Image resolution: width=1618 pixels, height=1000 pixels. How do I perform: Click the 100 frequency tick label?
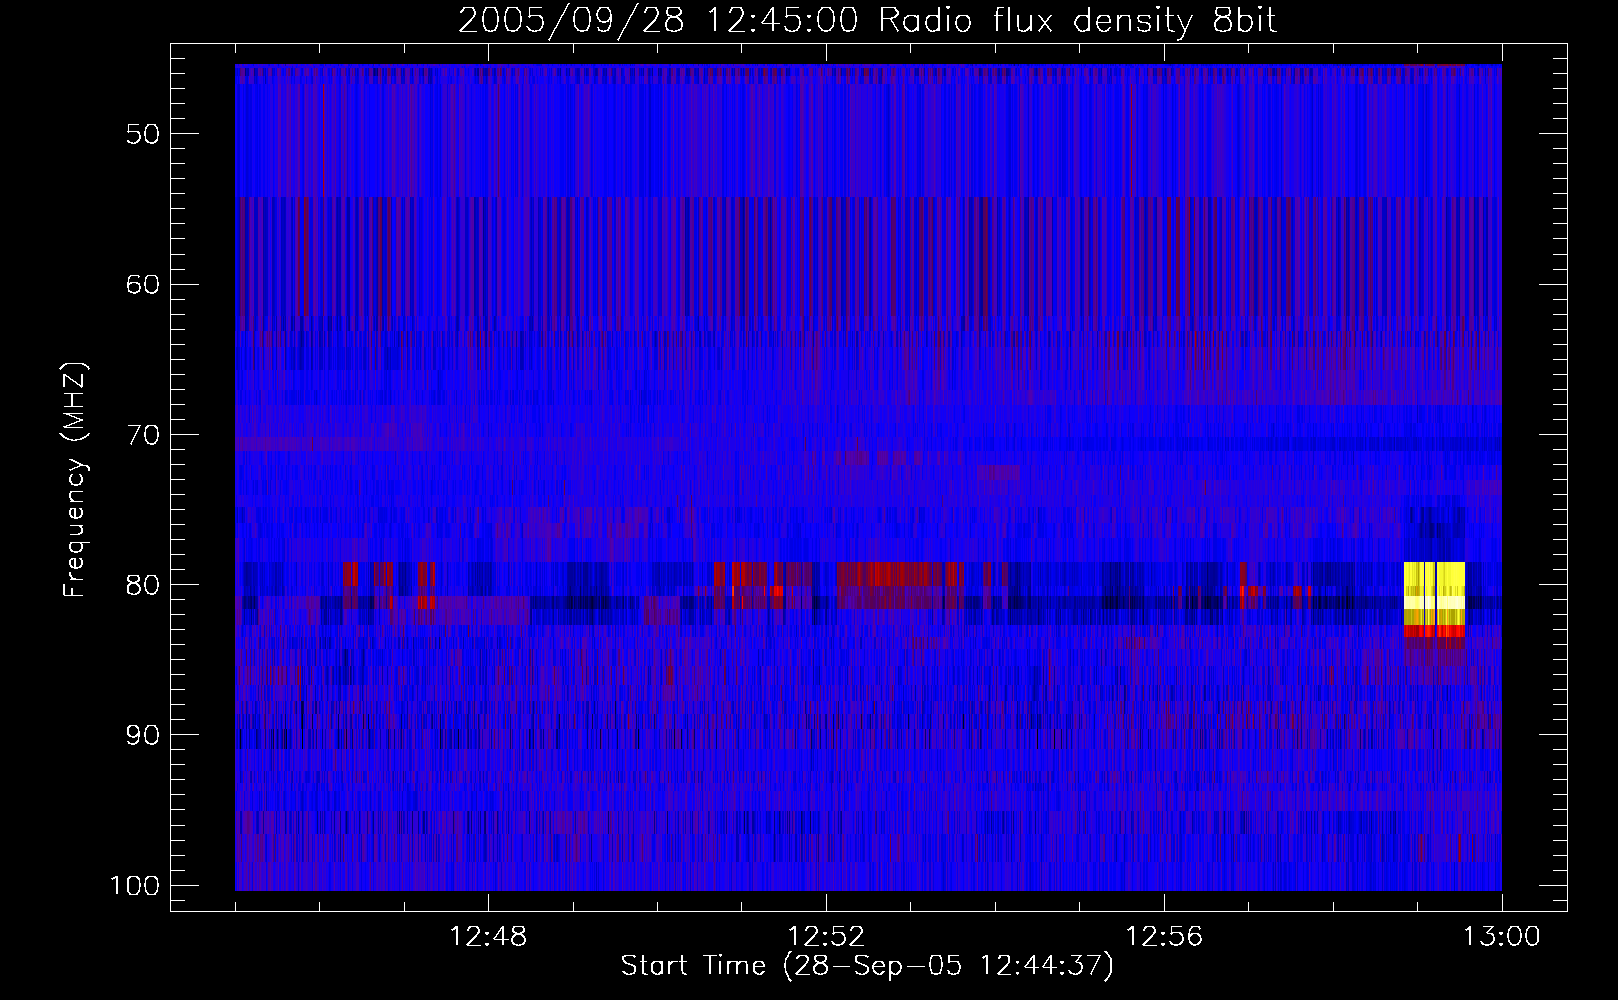tap(134, 886)
